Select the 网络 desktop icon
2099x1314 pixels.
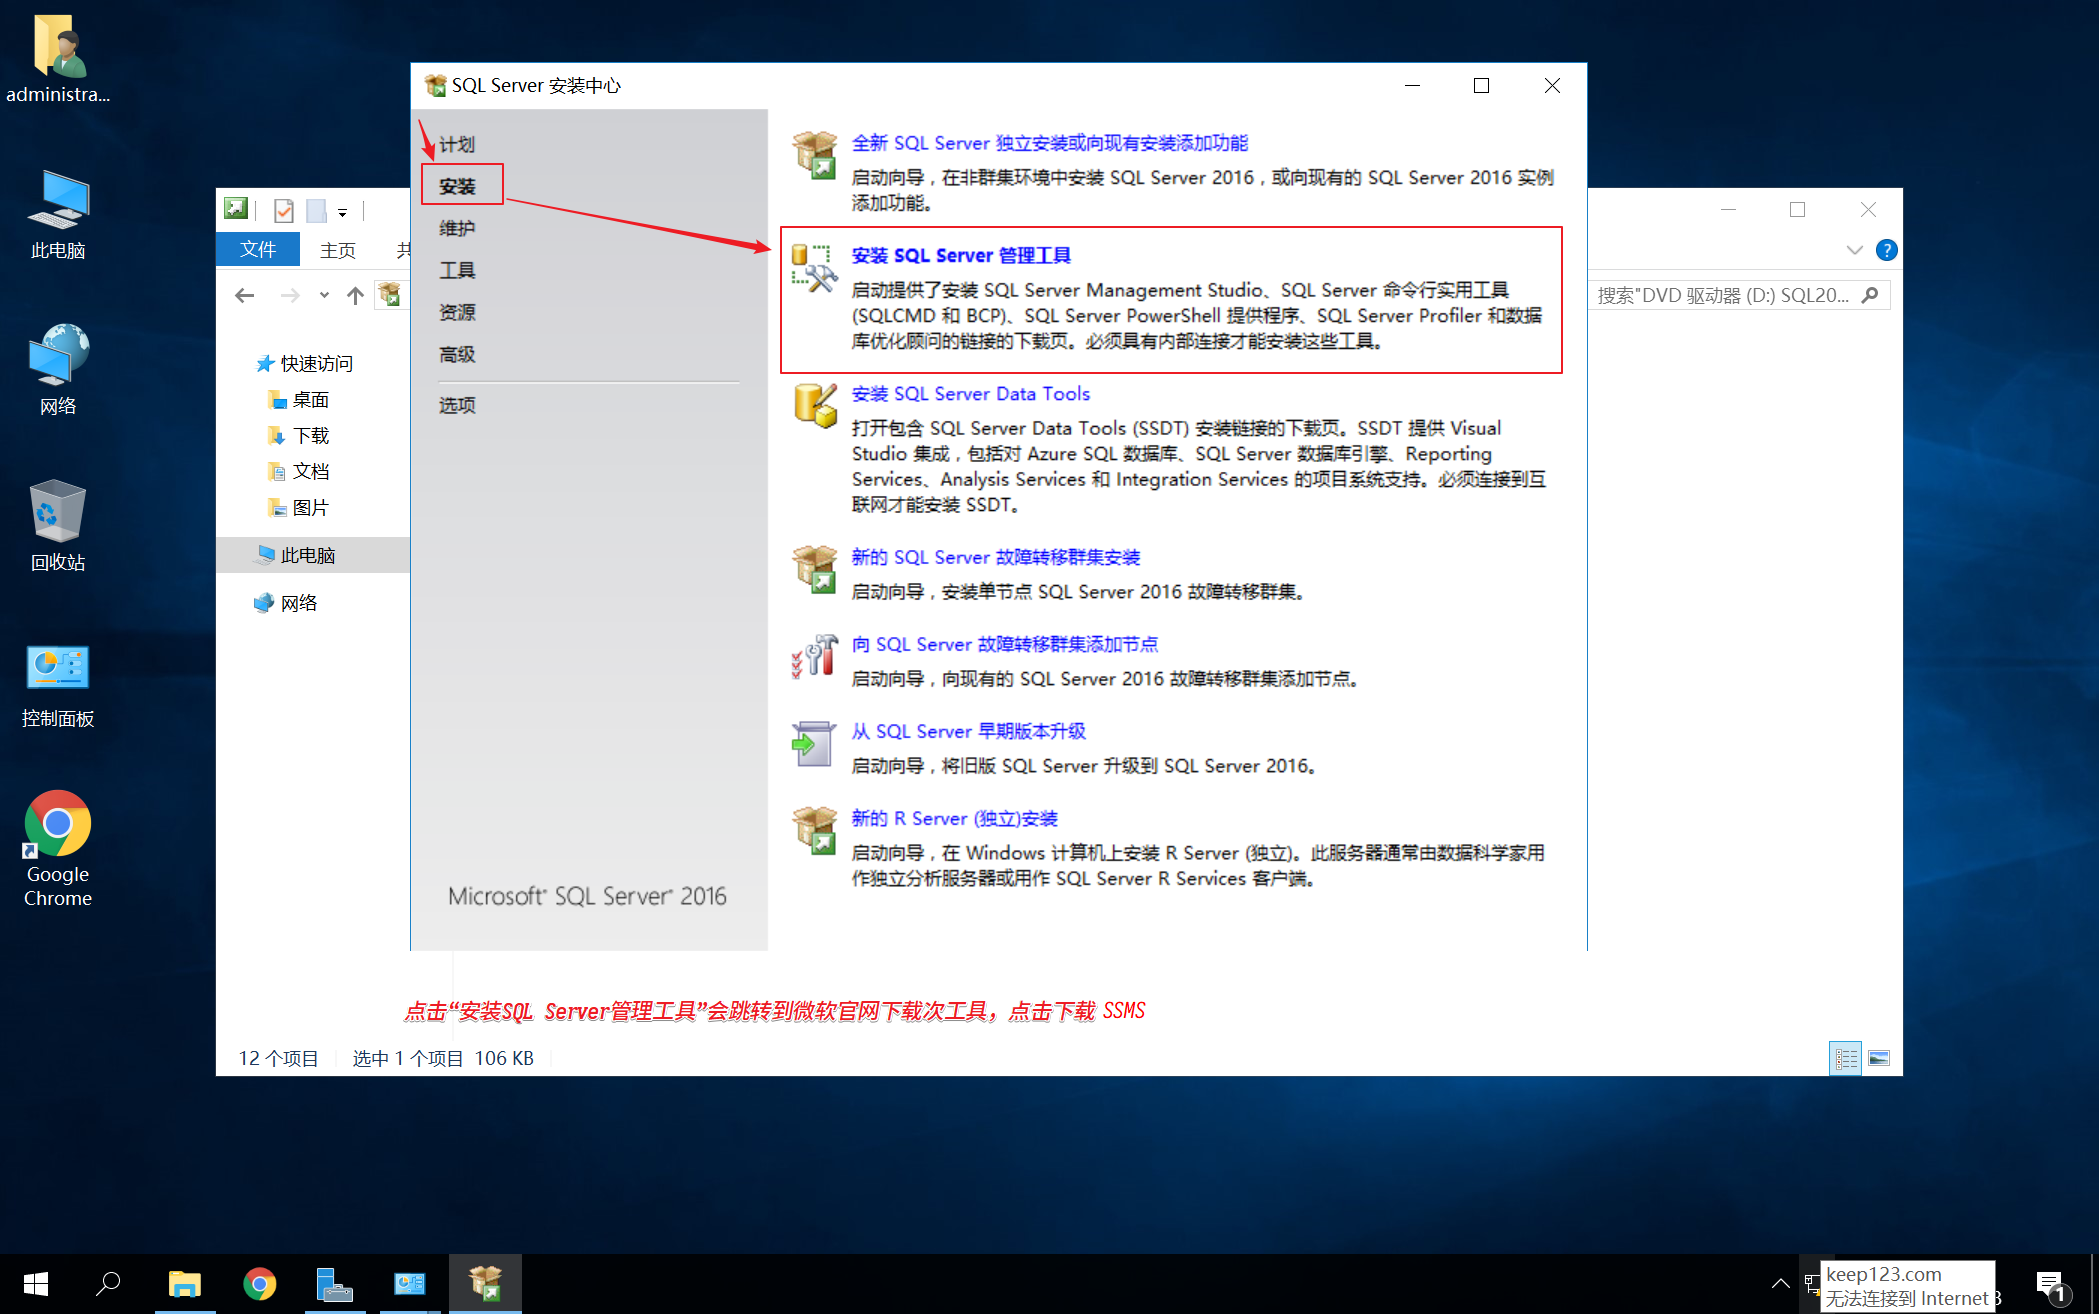point(58,370)
